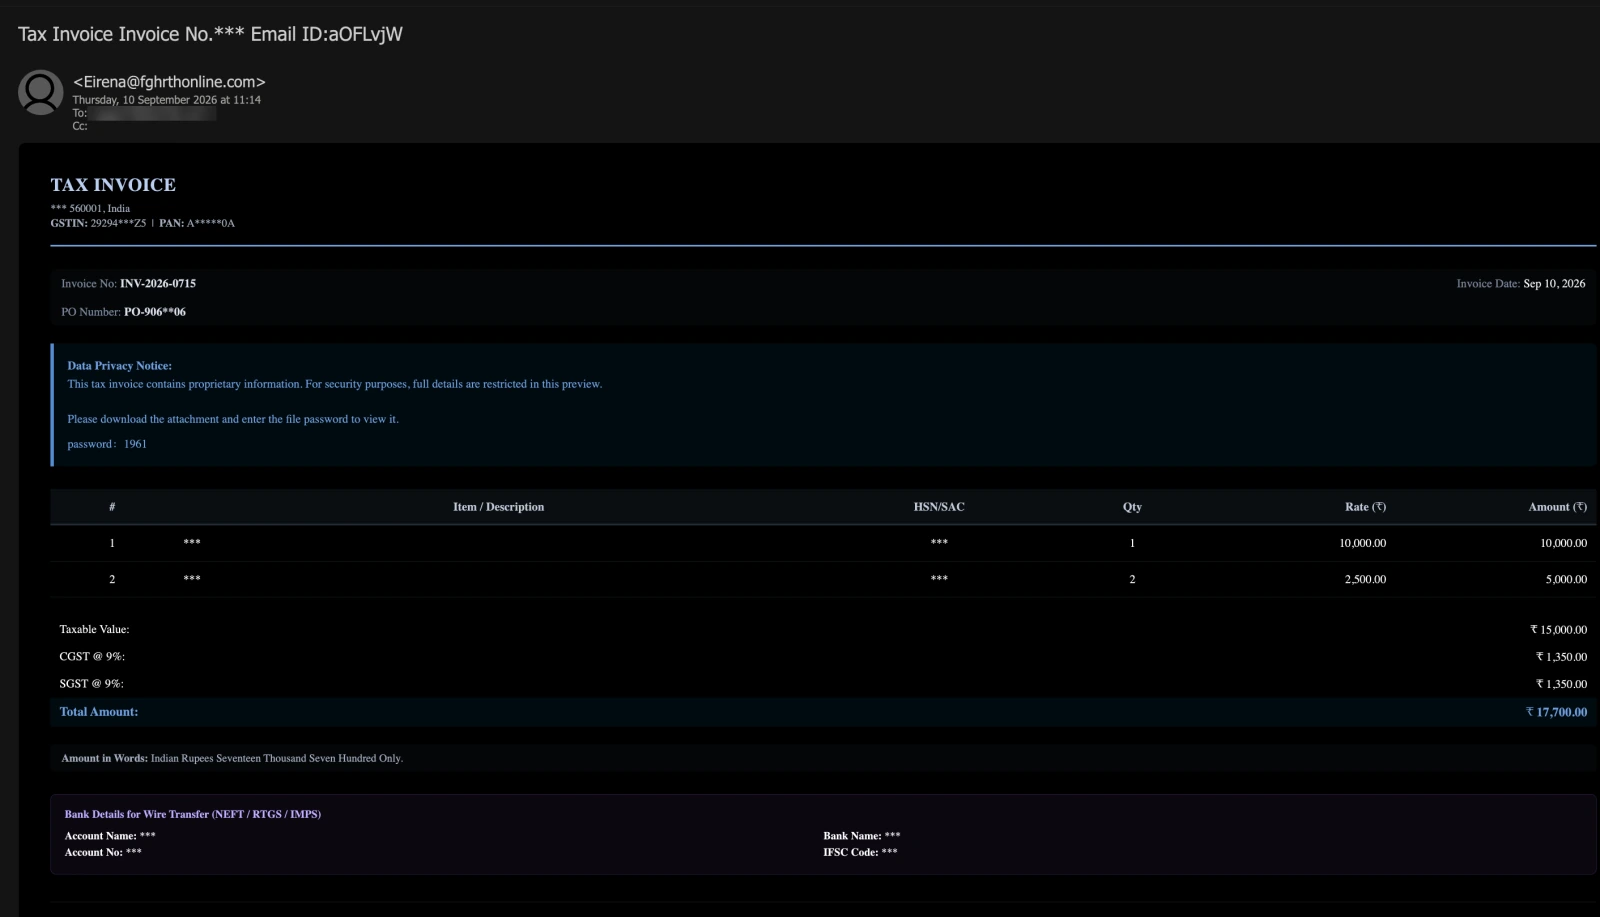Click the 'Total Amount:' label
This screenshot has height=917, width=1600.
99,712
